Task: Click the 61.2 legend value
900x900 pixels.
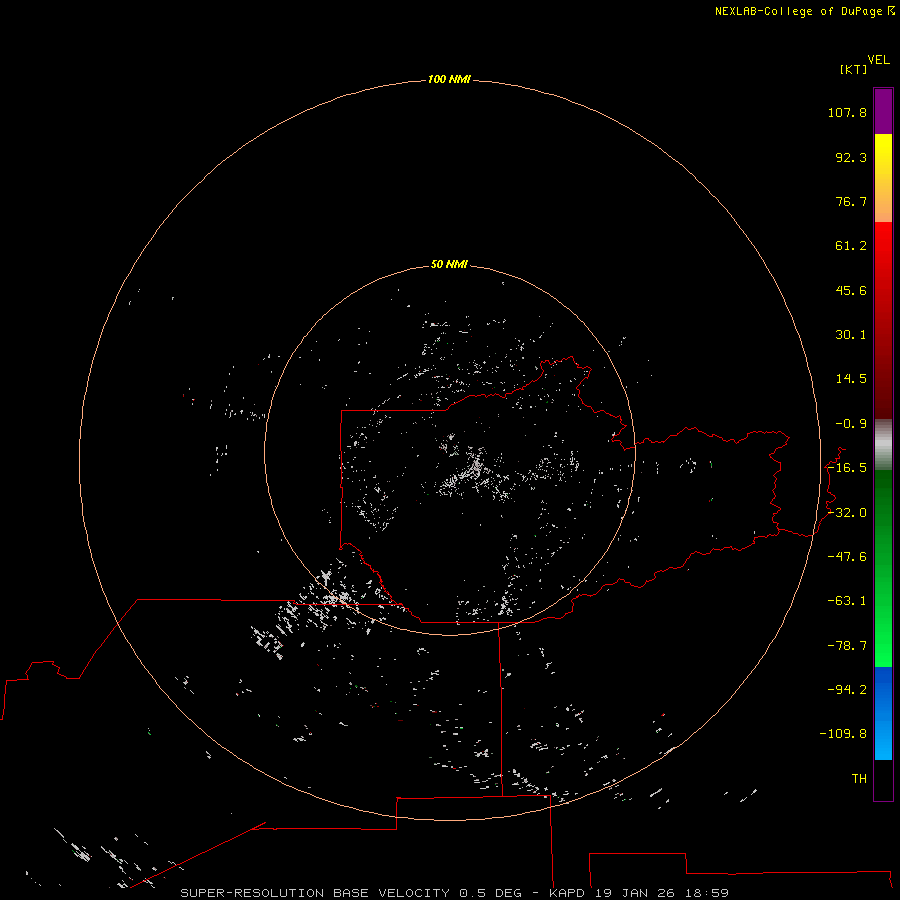Action: click(x=851, y=246)
